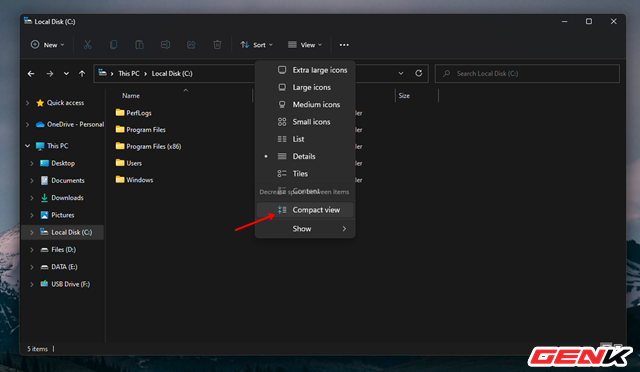The image size is (640, 372).
Task: Open the Sort dropdown
Action: coord(256,45)
